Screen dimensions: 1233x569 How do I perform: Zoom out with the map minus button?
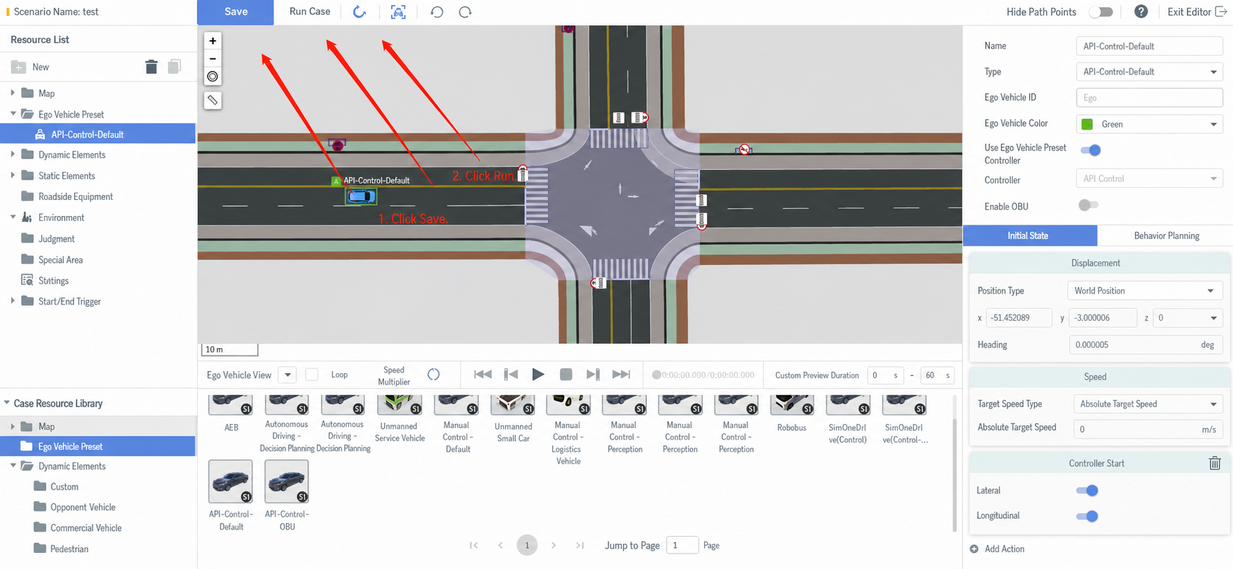coord(212,59)
